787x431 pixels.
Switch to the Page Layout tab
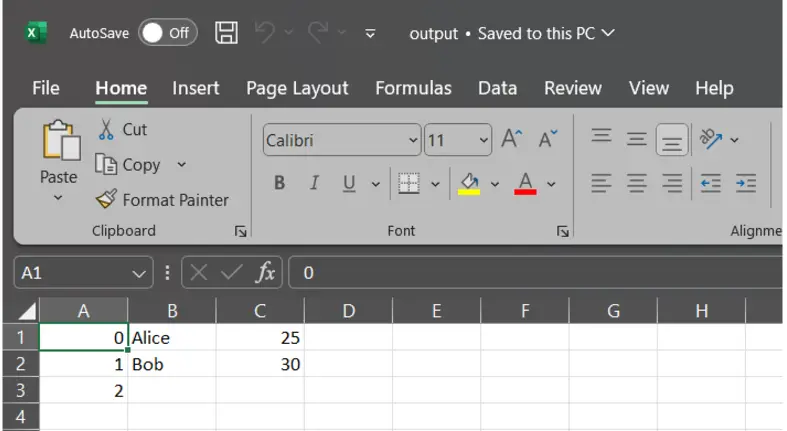[297, 88]
